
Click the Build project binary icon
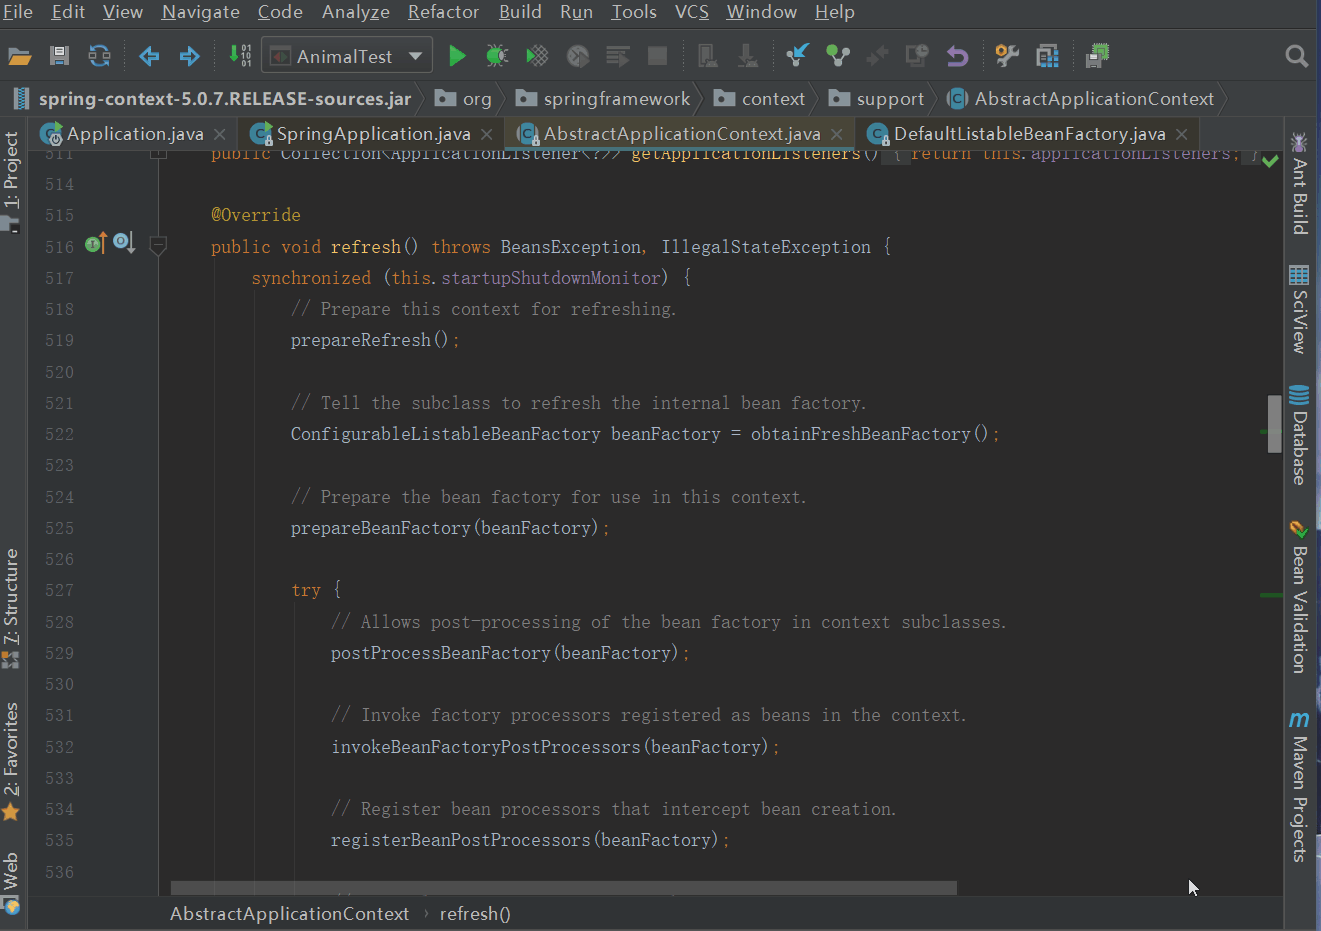click(240, 55)
